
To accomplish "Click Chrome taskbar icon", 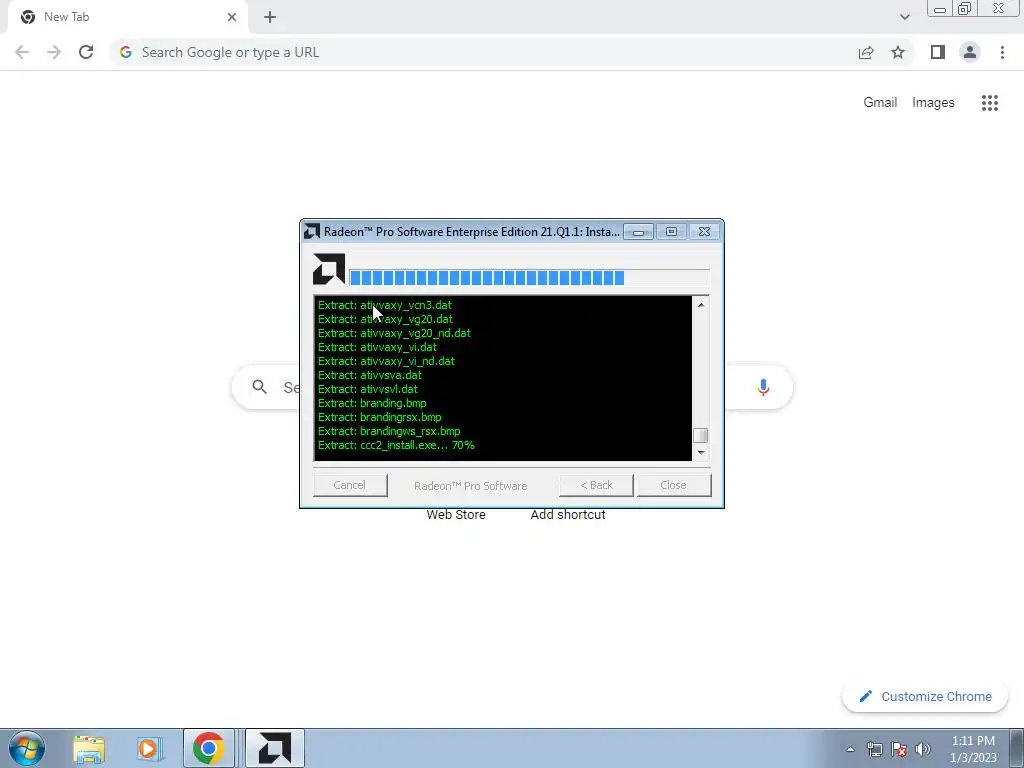I will [208, 748].
